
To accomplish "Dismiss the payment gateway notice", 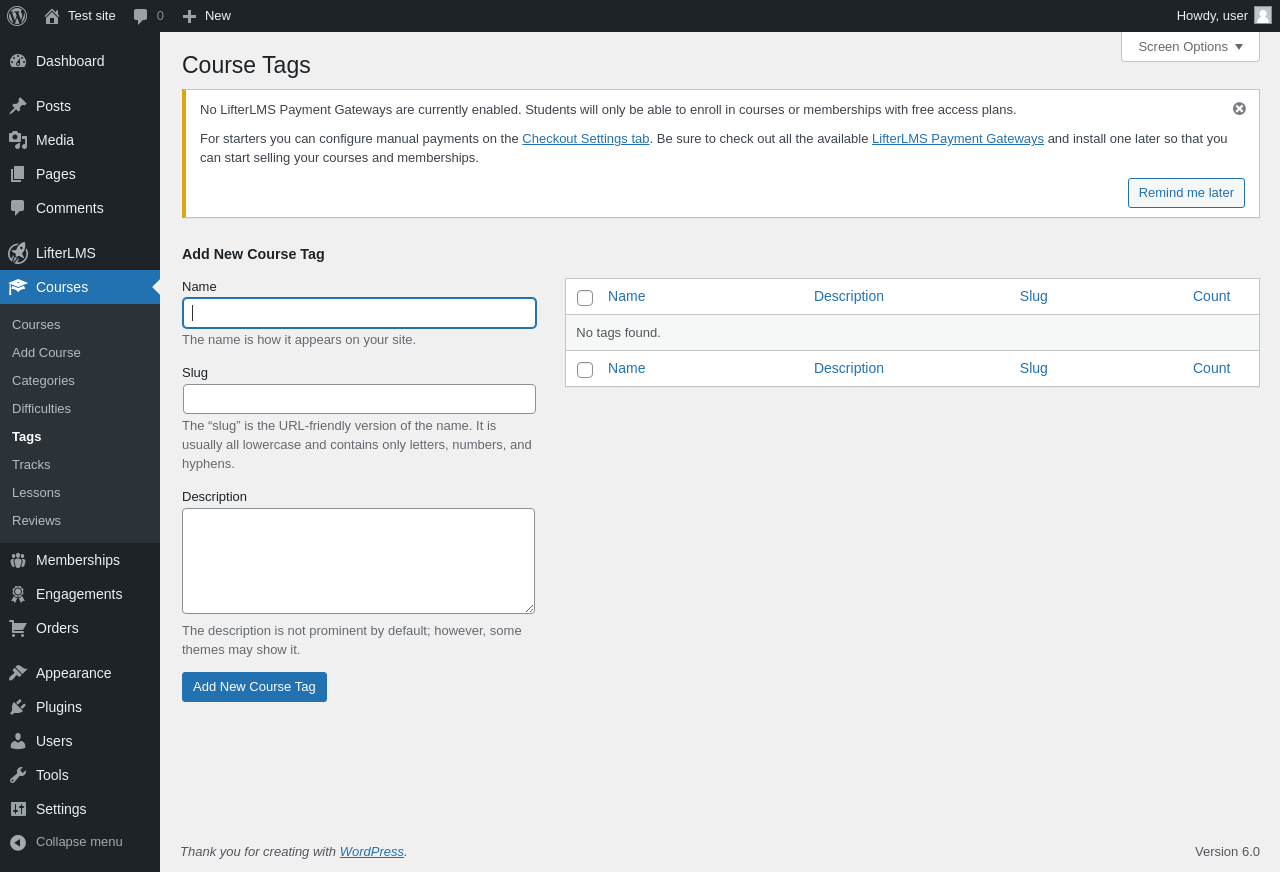I will coord(1239,109).
